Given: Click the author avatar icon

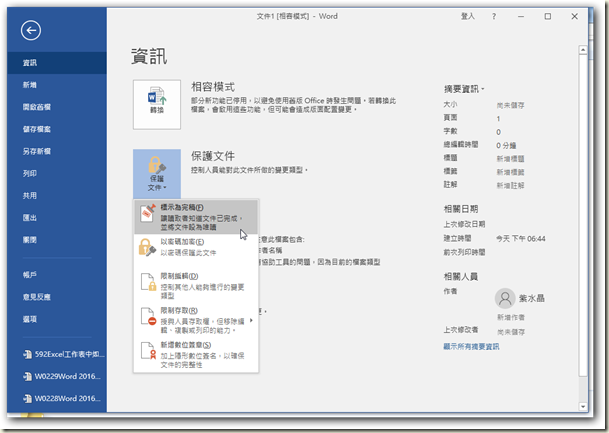Looking at the screenshot, I should point(505,298).
